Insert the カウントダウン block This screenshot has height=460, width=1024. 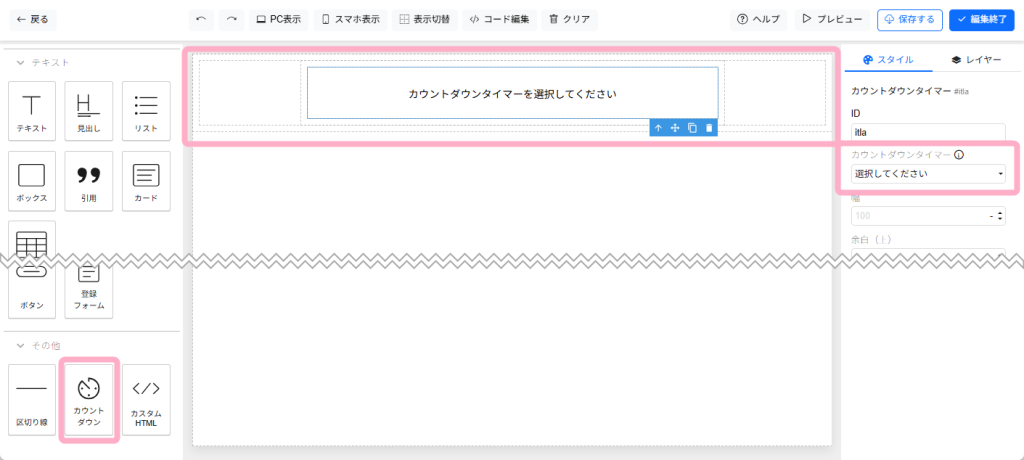coord(89,399)
